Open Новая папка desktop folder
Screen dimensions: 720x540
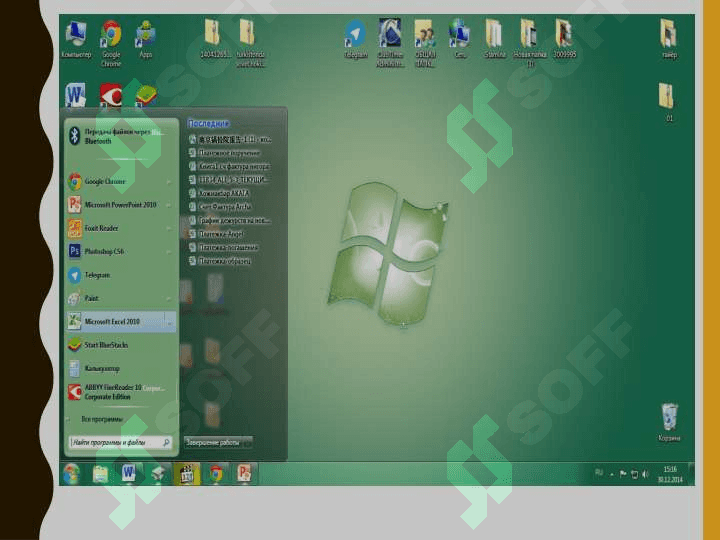(529, 43)
